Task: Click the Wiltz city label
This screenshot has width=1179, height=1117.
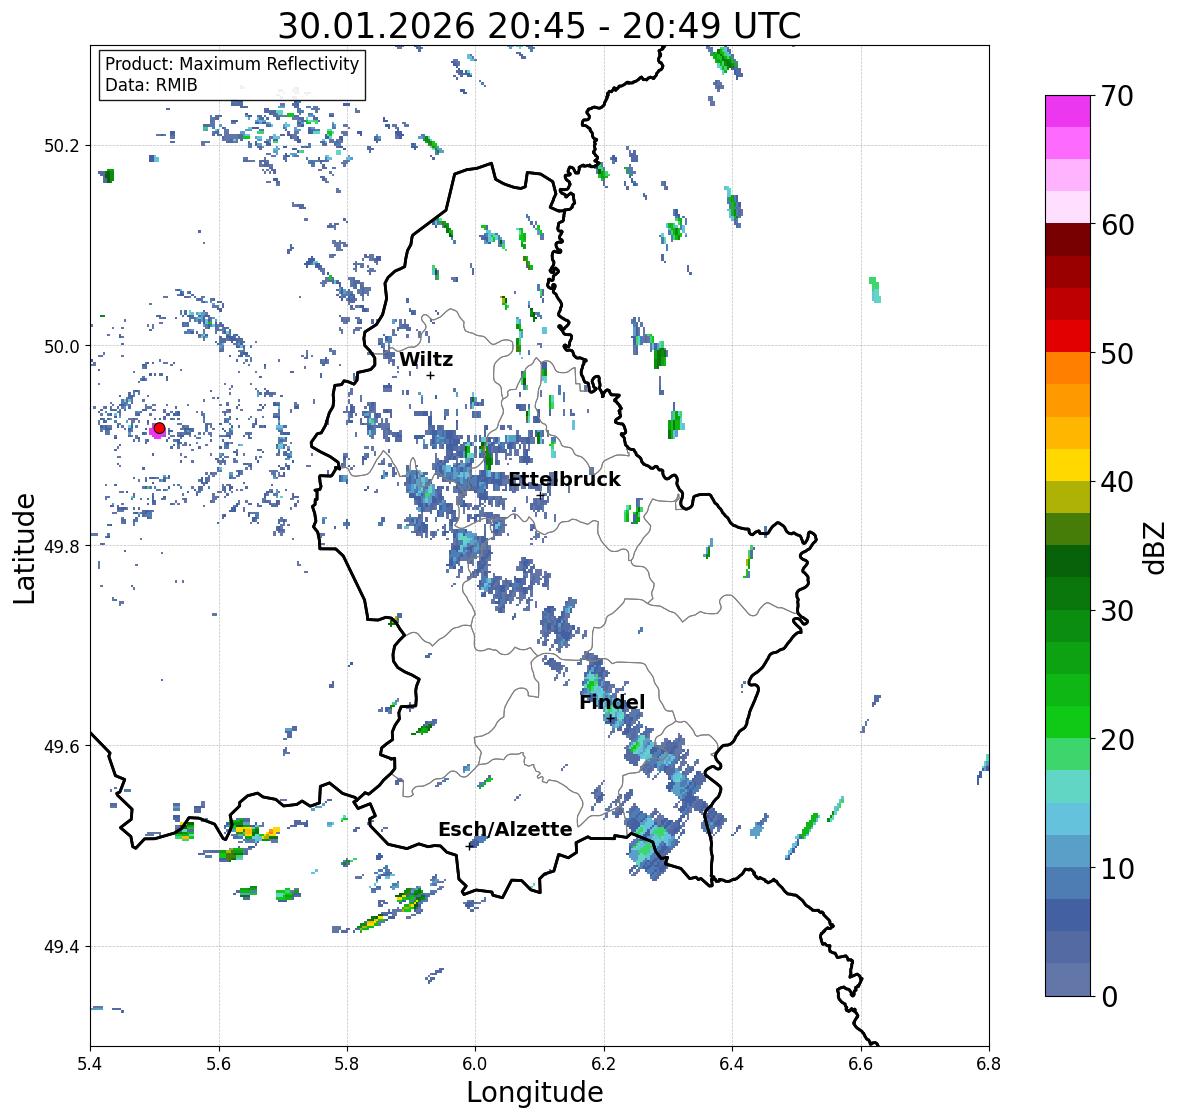Action: (426, 359)
